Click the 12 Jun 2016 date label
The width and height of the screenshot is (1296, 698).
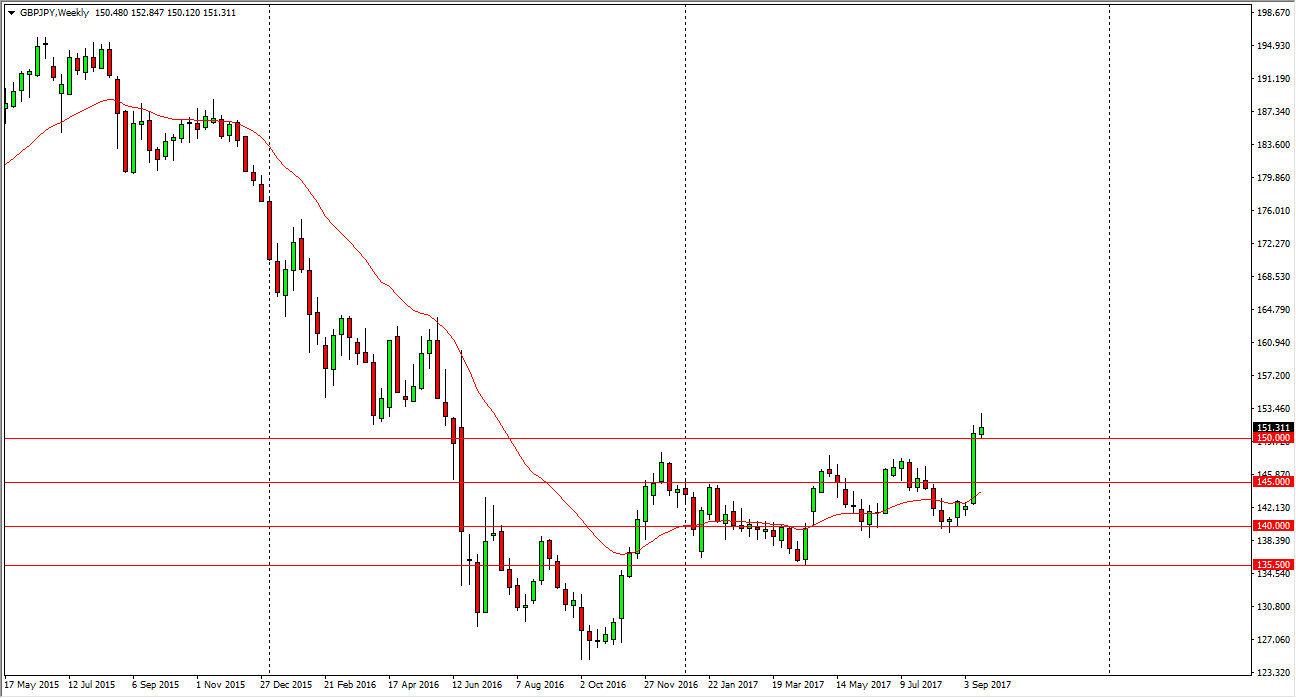pyautogui.click(x=477, y=685)
